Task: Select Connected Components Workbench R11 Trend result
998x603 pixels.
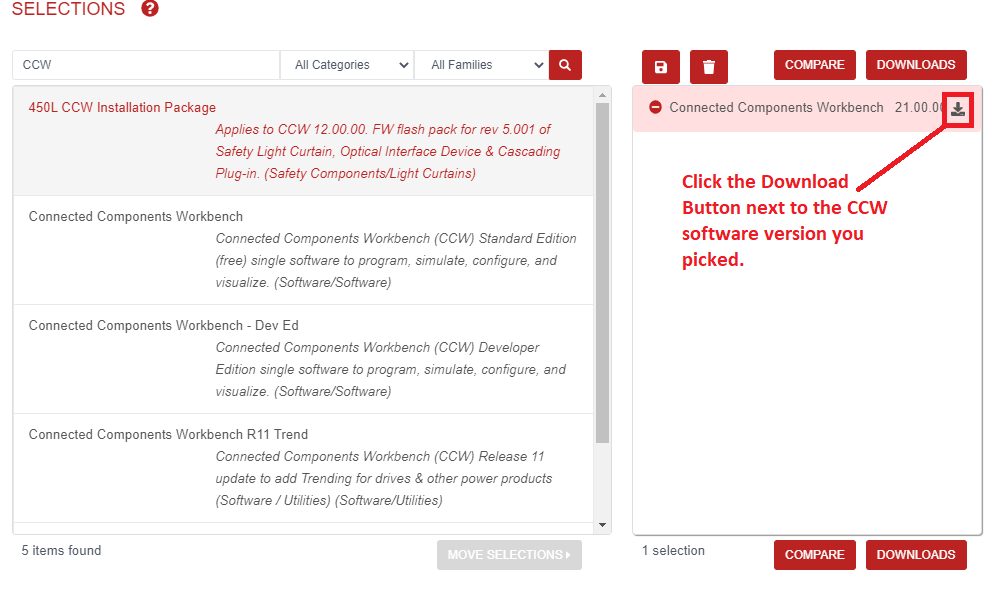Action: (304, 468)
